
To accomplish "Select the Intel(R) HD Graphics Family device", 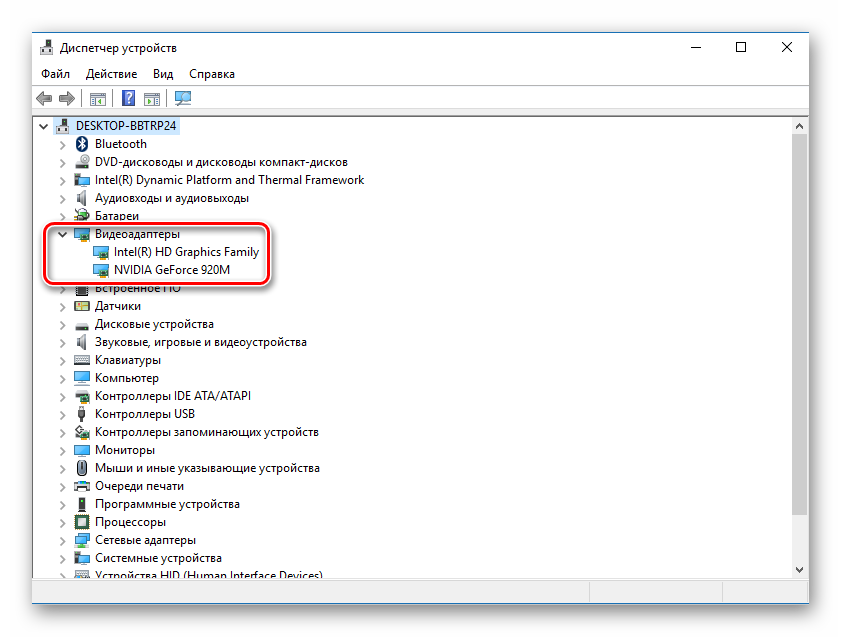I will tap(186, 252).
